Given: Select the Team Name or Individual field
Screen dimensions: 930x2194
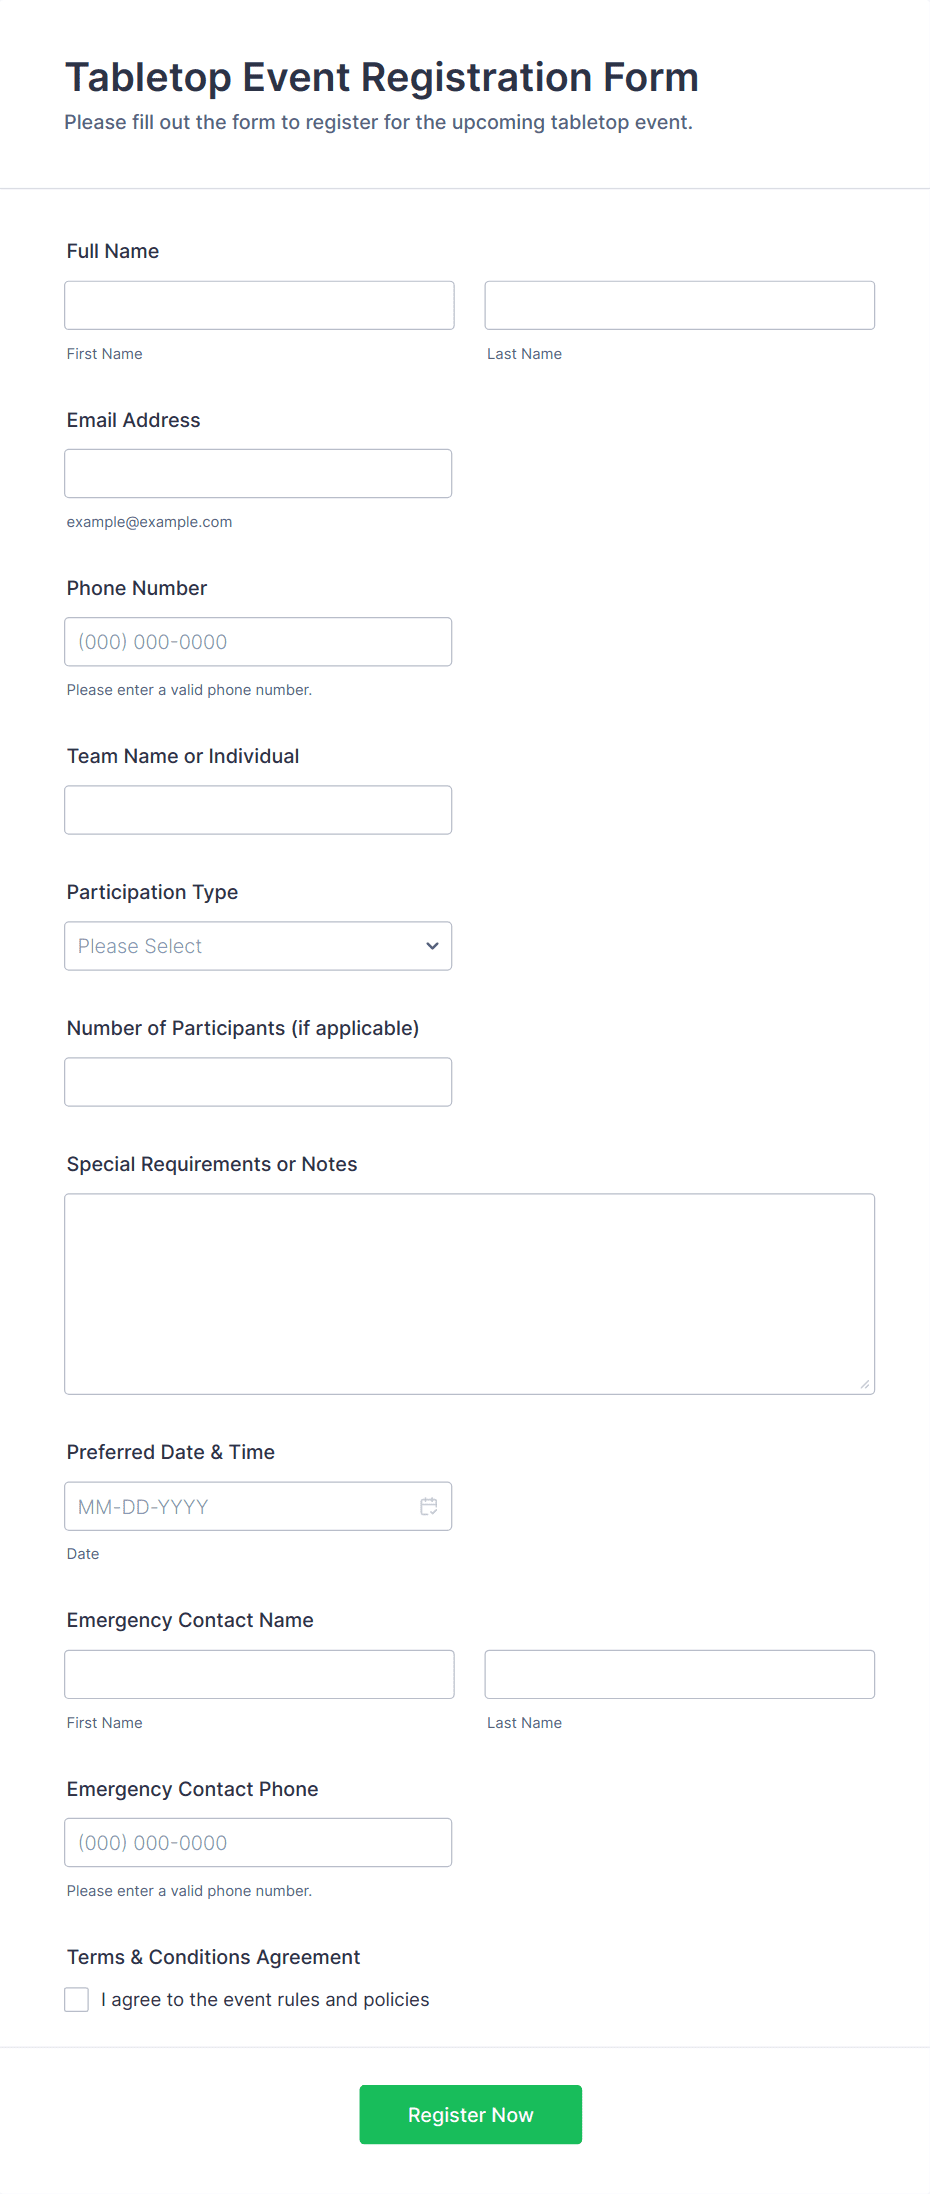Looking at the screenshot, I should [257, 810].
